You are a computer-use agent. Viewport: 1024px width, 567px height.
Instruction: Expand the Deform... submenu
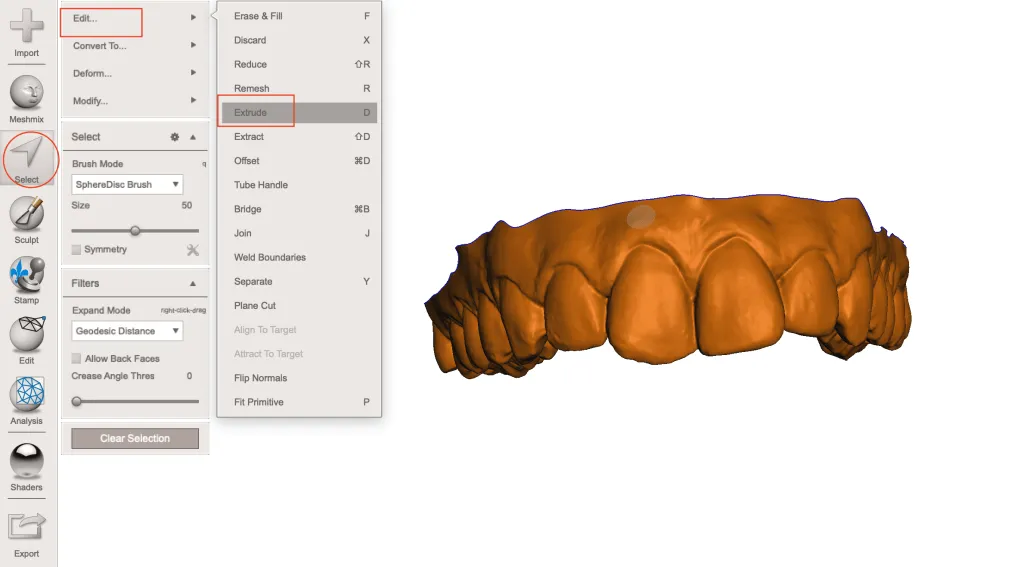(x=134, y=73)
